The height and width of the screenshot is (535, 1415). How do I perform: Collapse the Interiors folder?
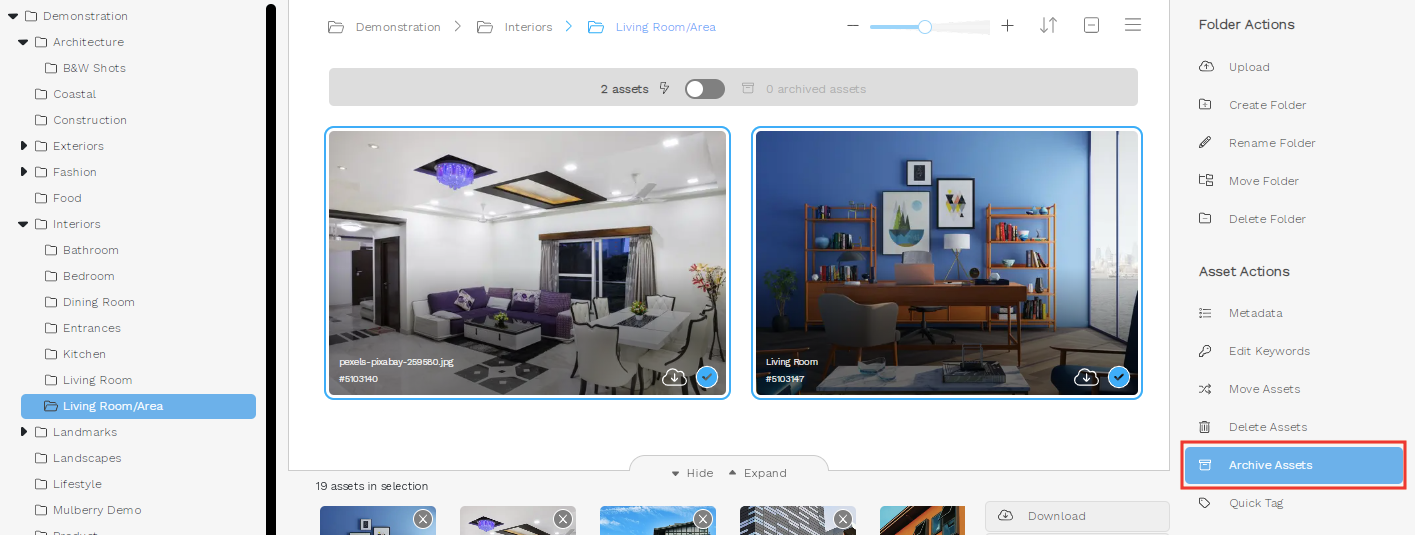point(24,224)
